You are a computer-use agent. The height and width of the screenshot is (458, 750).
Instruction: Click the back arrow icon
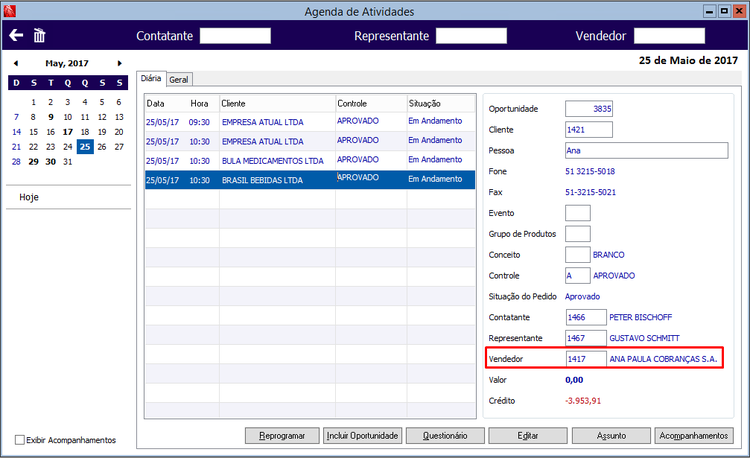pos(16,35)
